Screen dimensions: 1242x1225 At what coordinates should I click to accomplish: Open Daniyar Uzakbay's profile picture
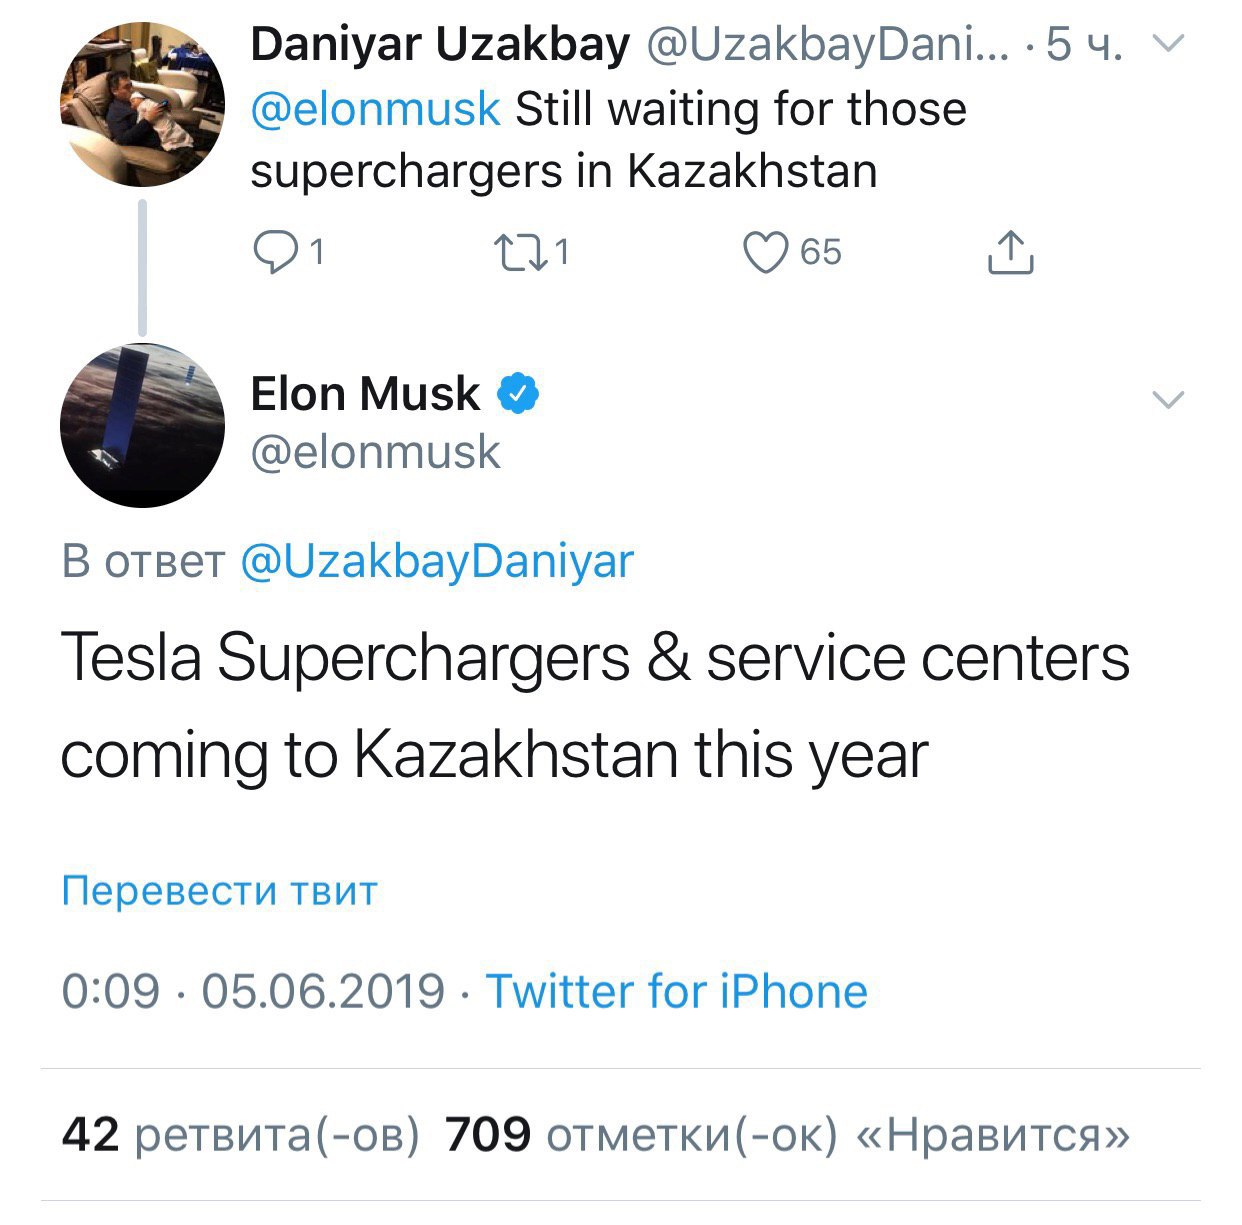pyautogui.click(x=142, y=105)
